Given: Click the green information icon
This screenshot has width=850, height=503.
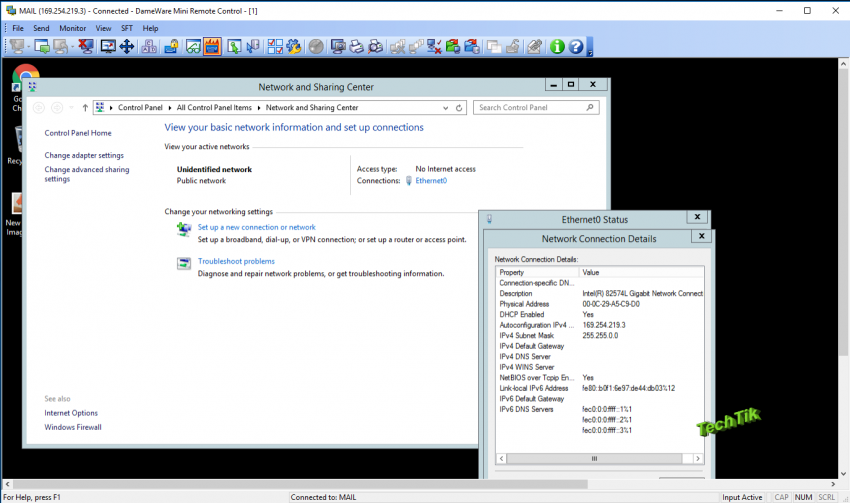Looking at the screenshot, I should tap(557, 47).
